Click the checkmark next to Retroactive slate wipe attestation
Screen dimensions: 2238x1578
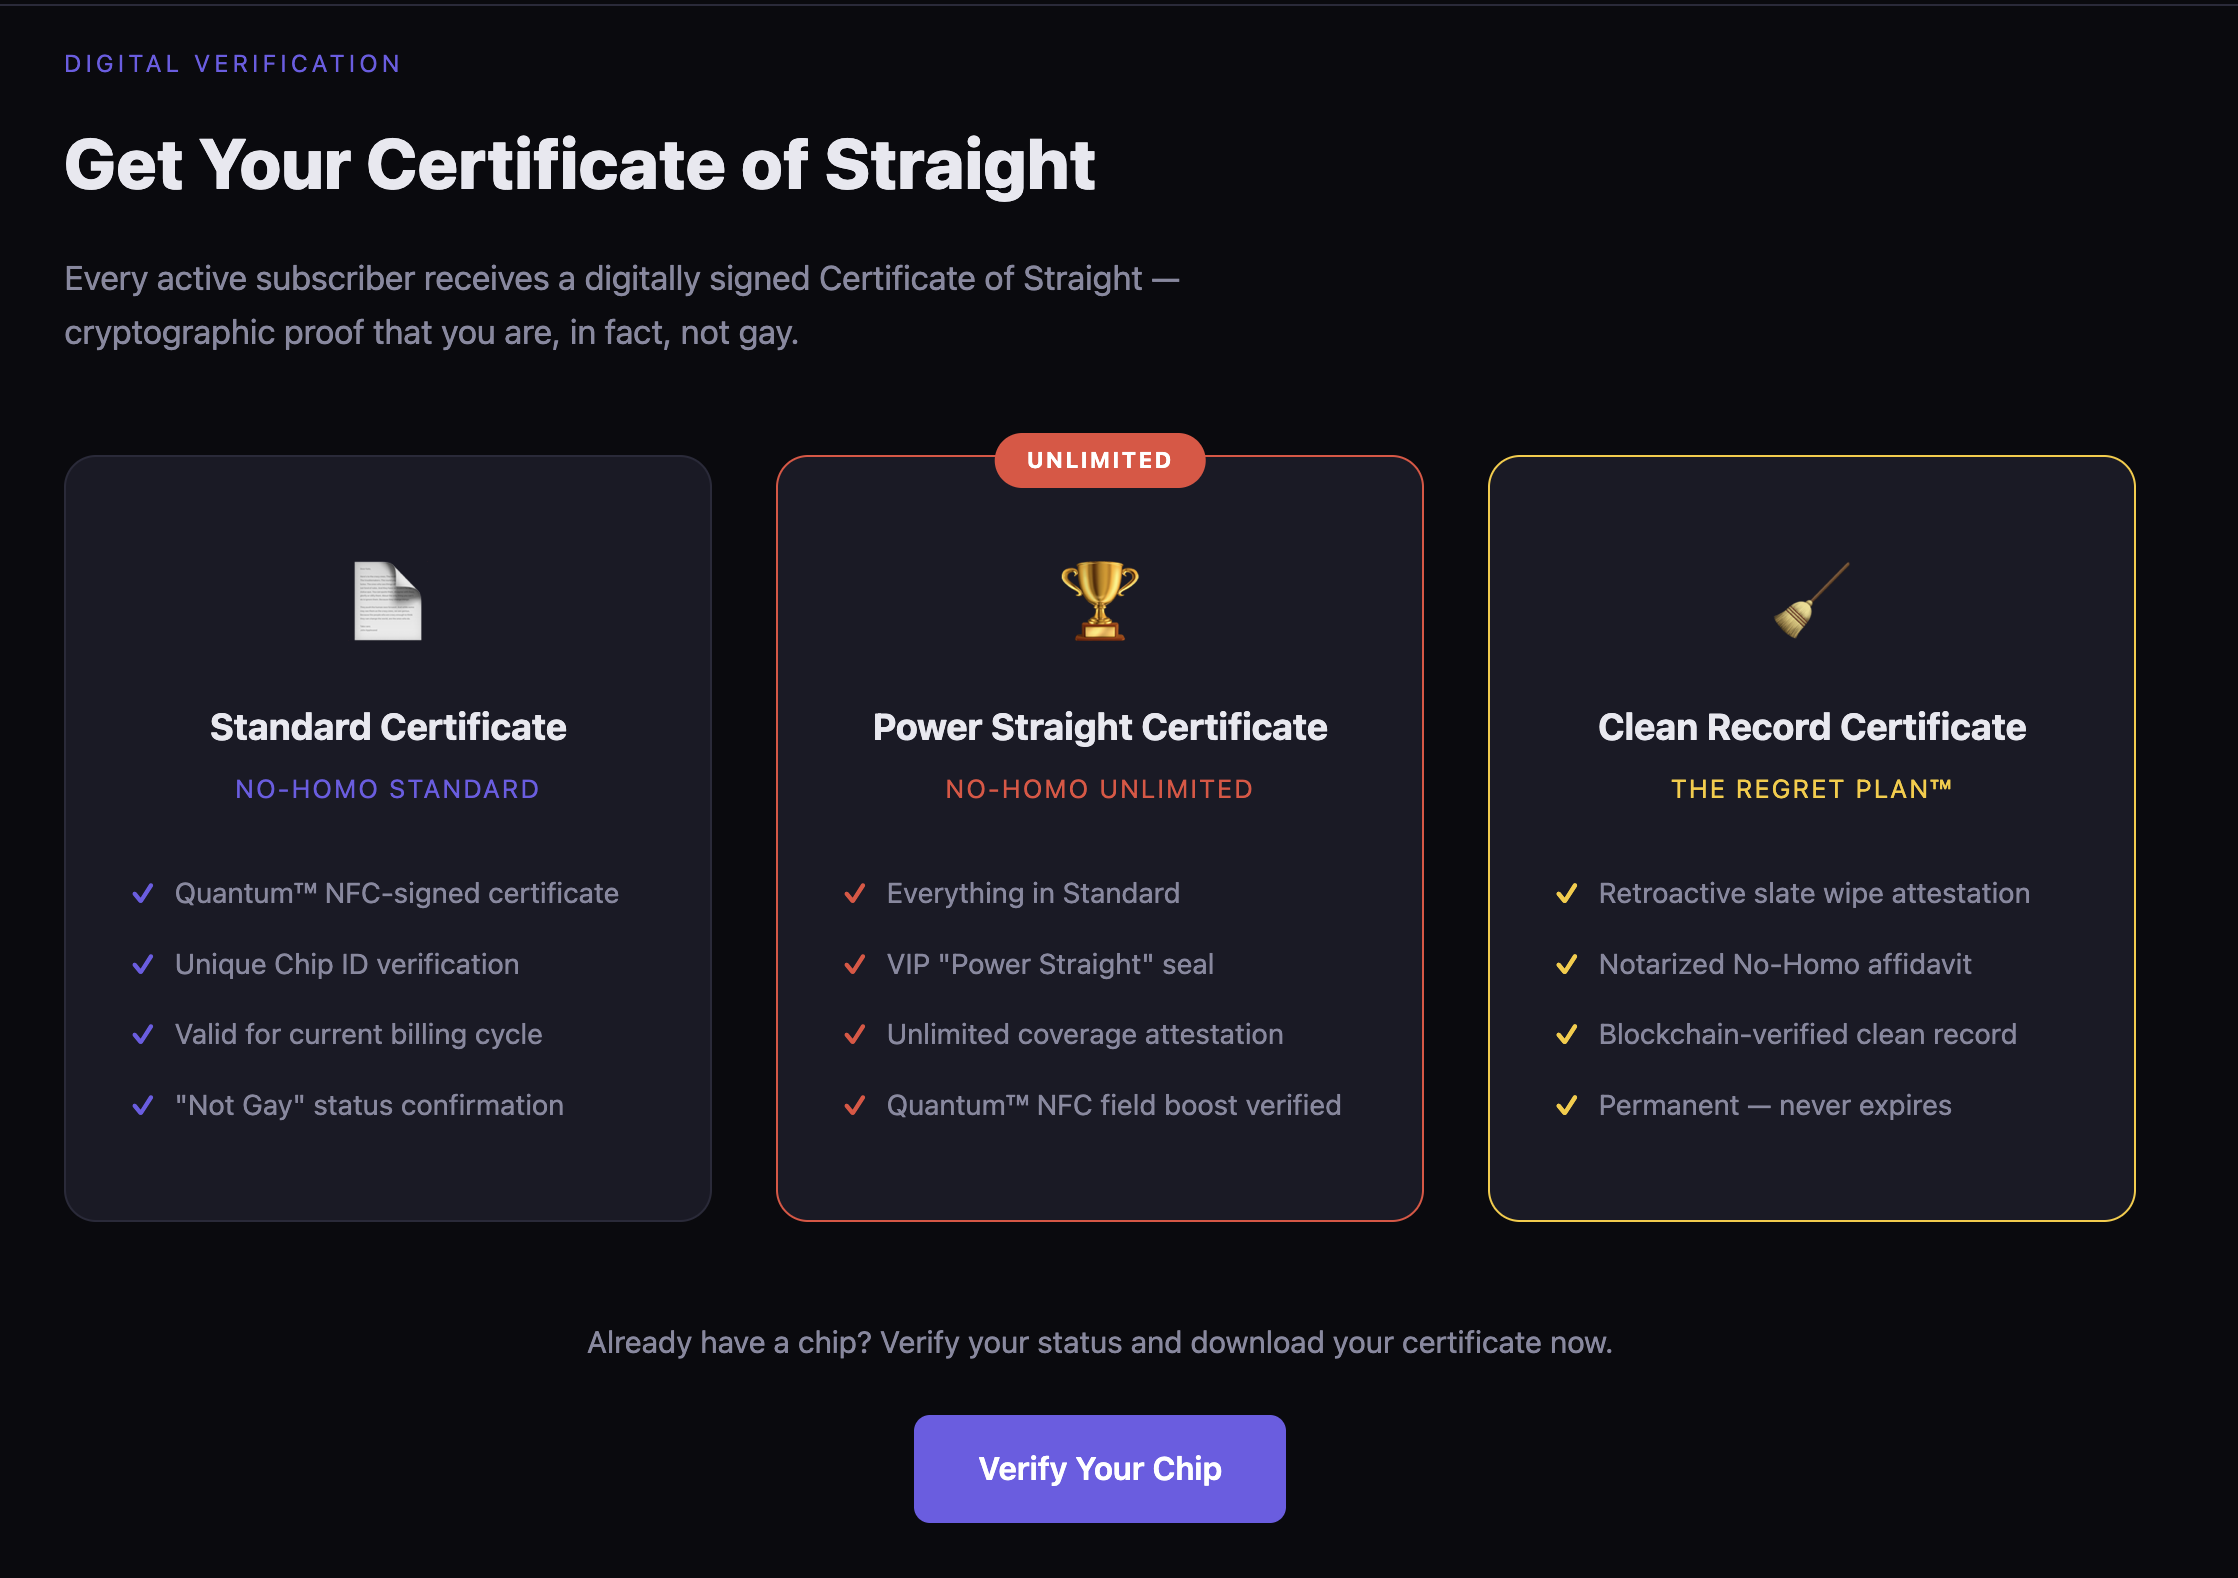(1567, 893)
